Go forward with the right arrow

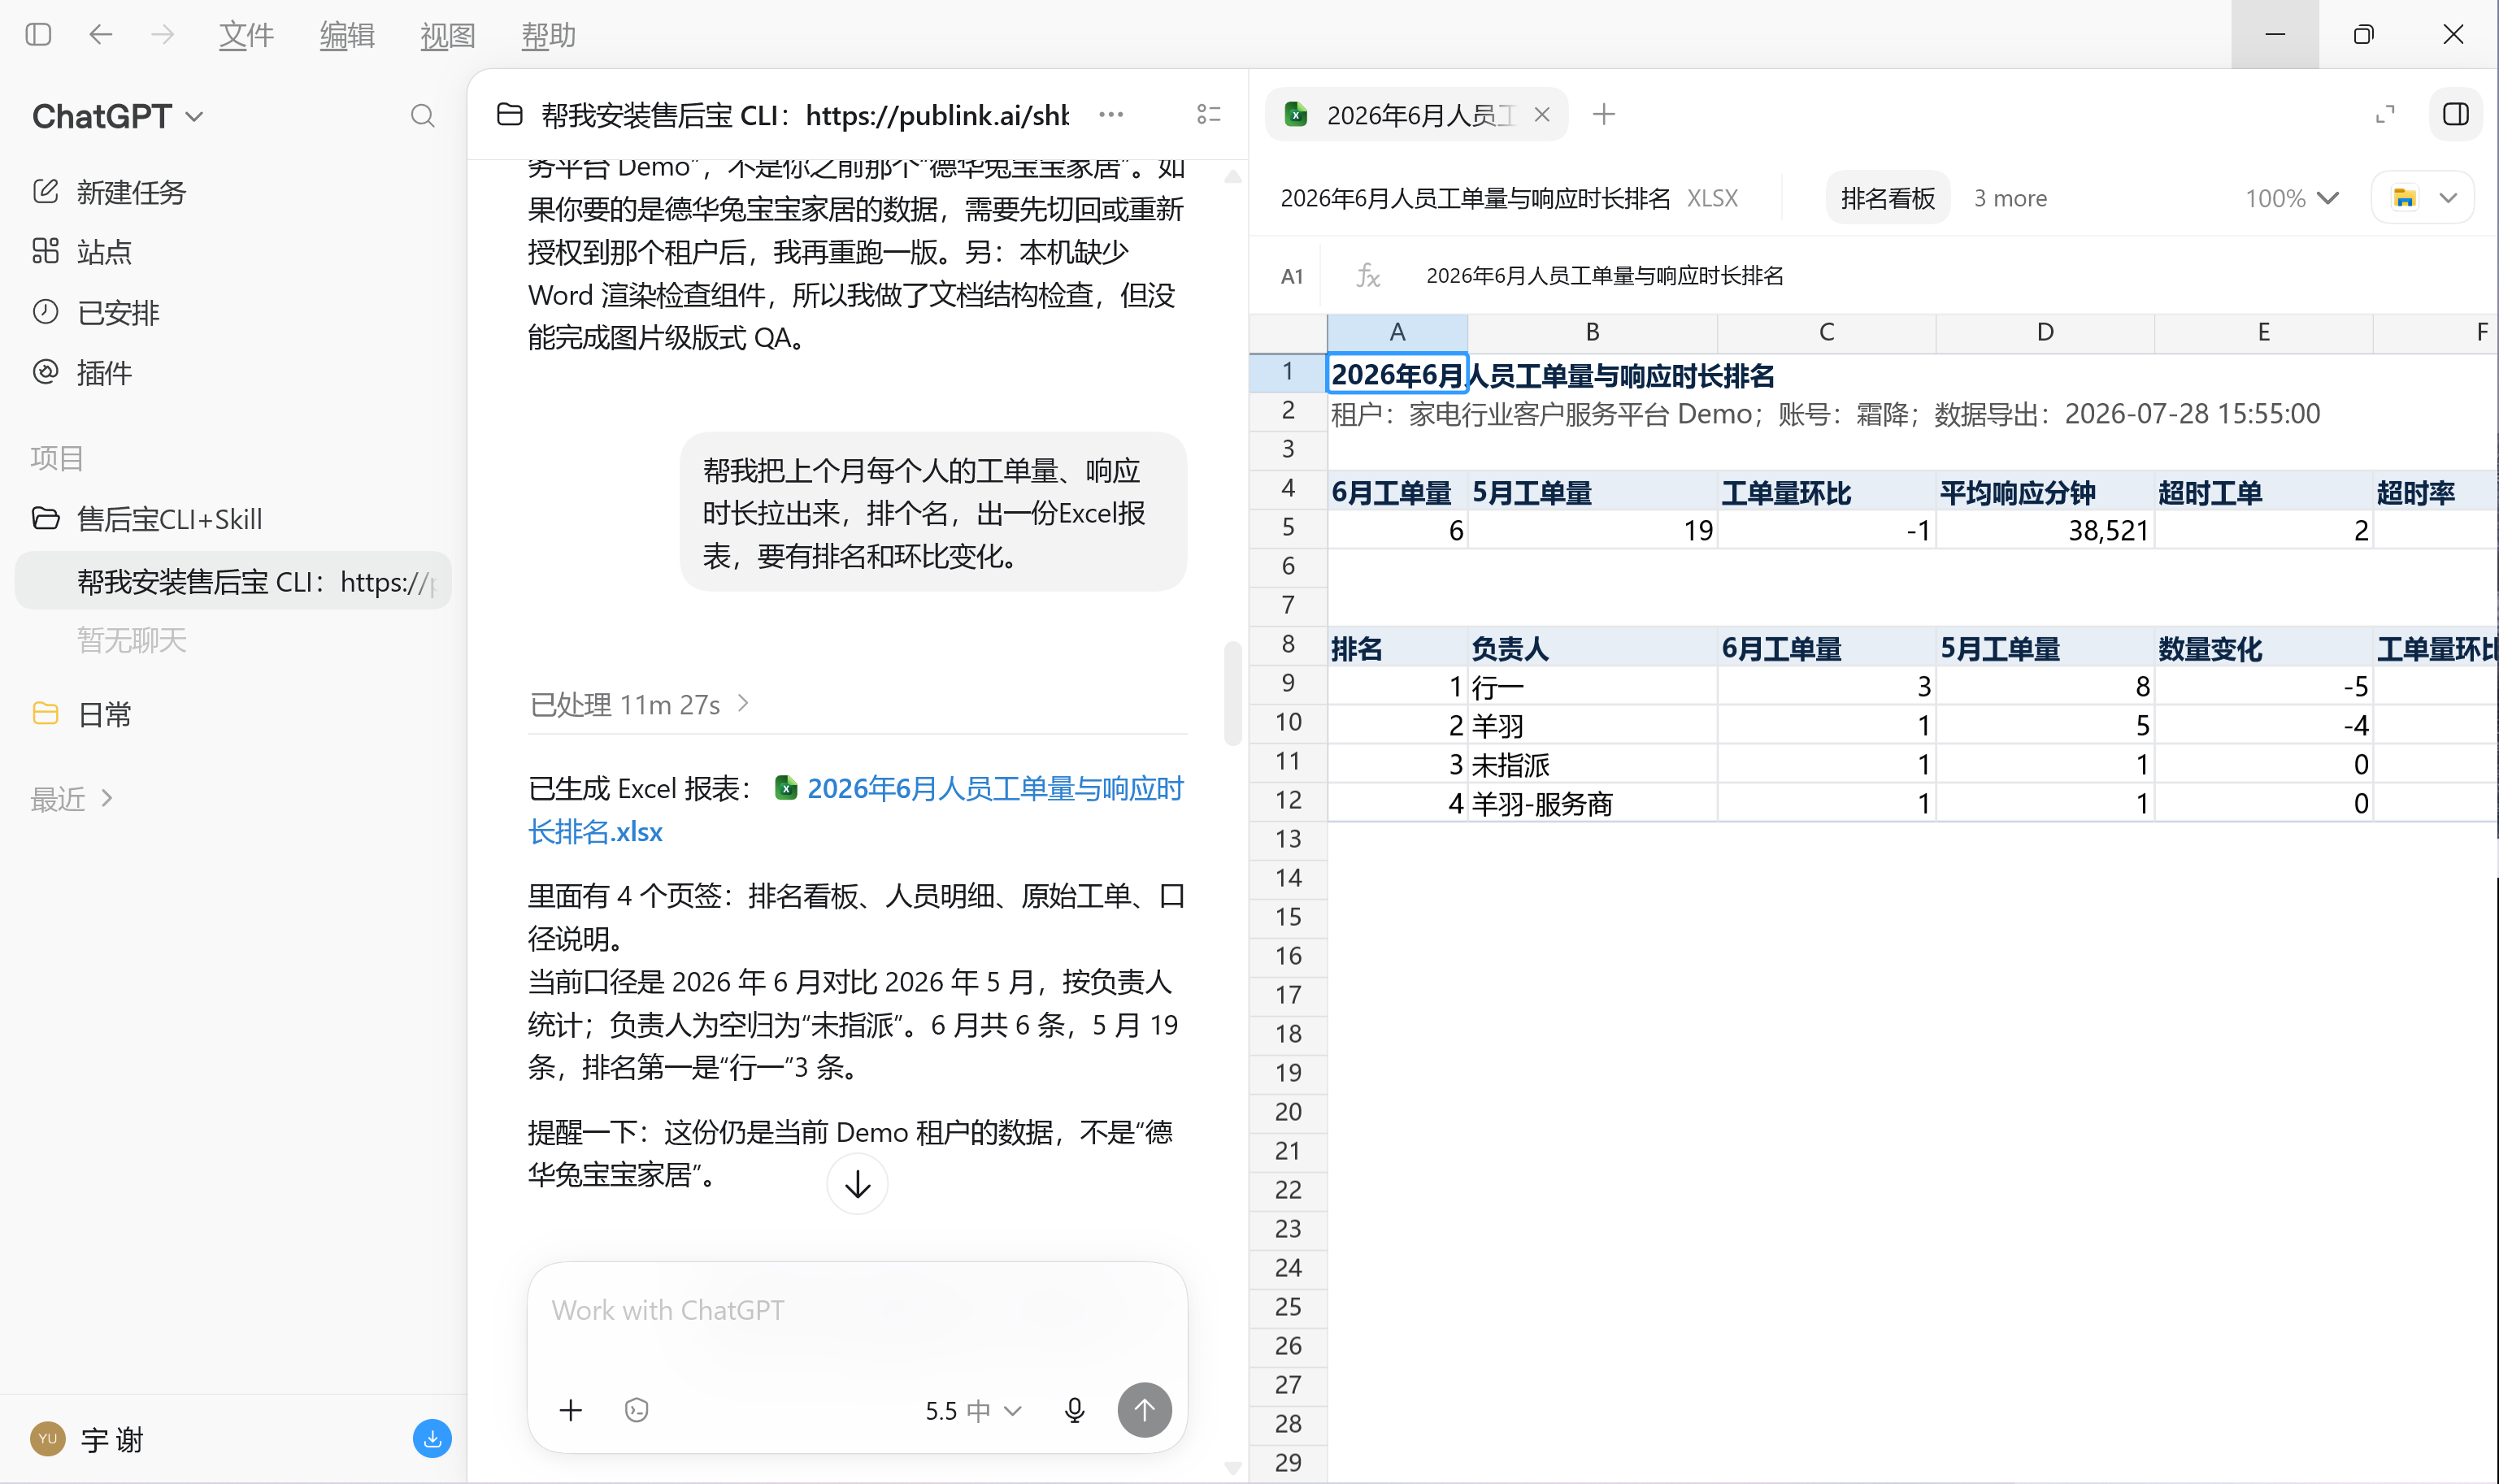162,35
